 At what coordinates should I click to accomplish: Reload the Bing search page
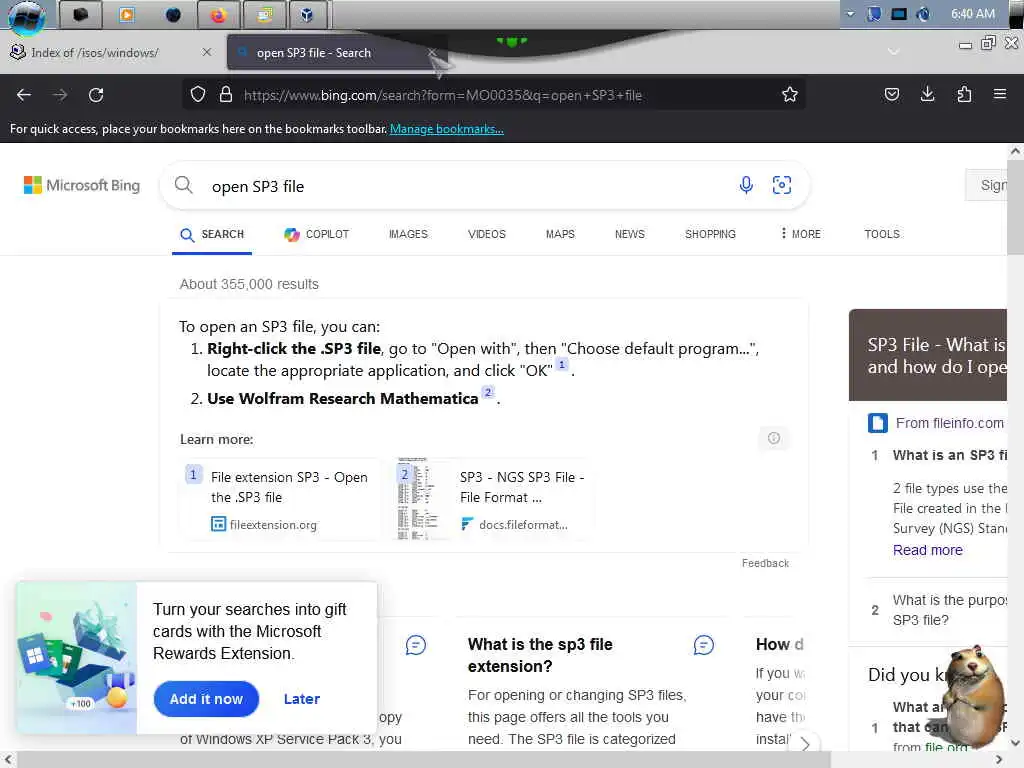[x=96, y=95]
